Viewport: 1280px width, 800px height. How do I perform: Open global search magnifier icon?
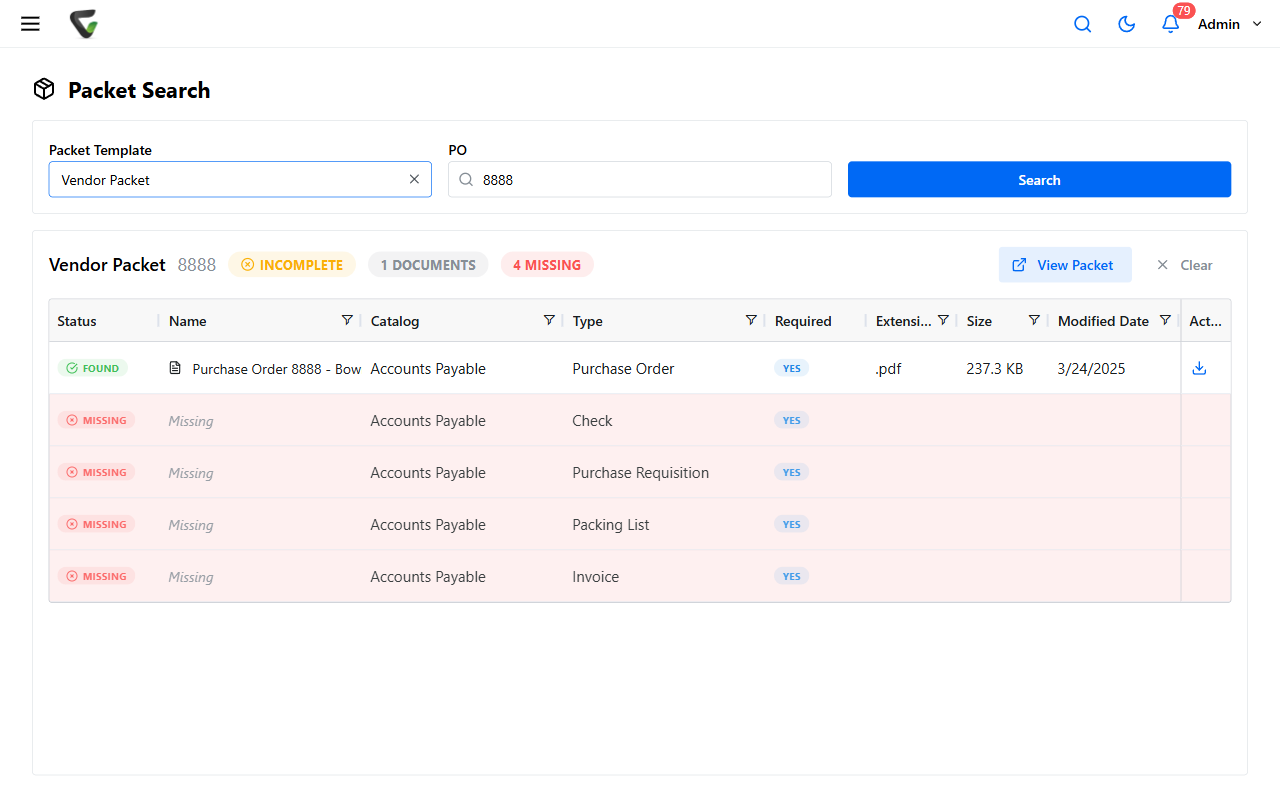coord(1082,24)
